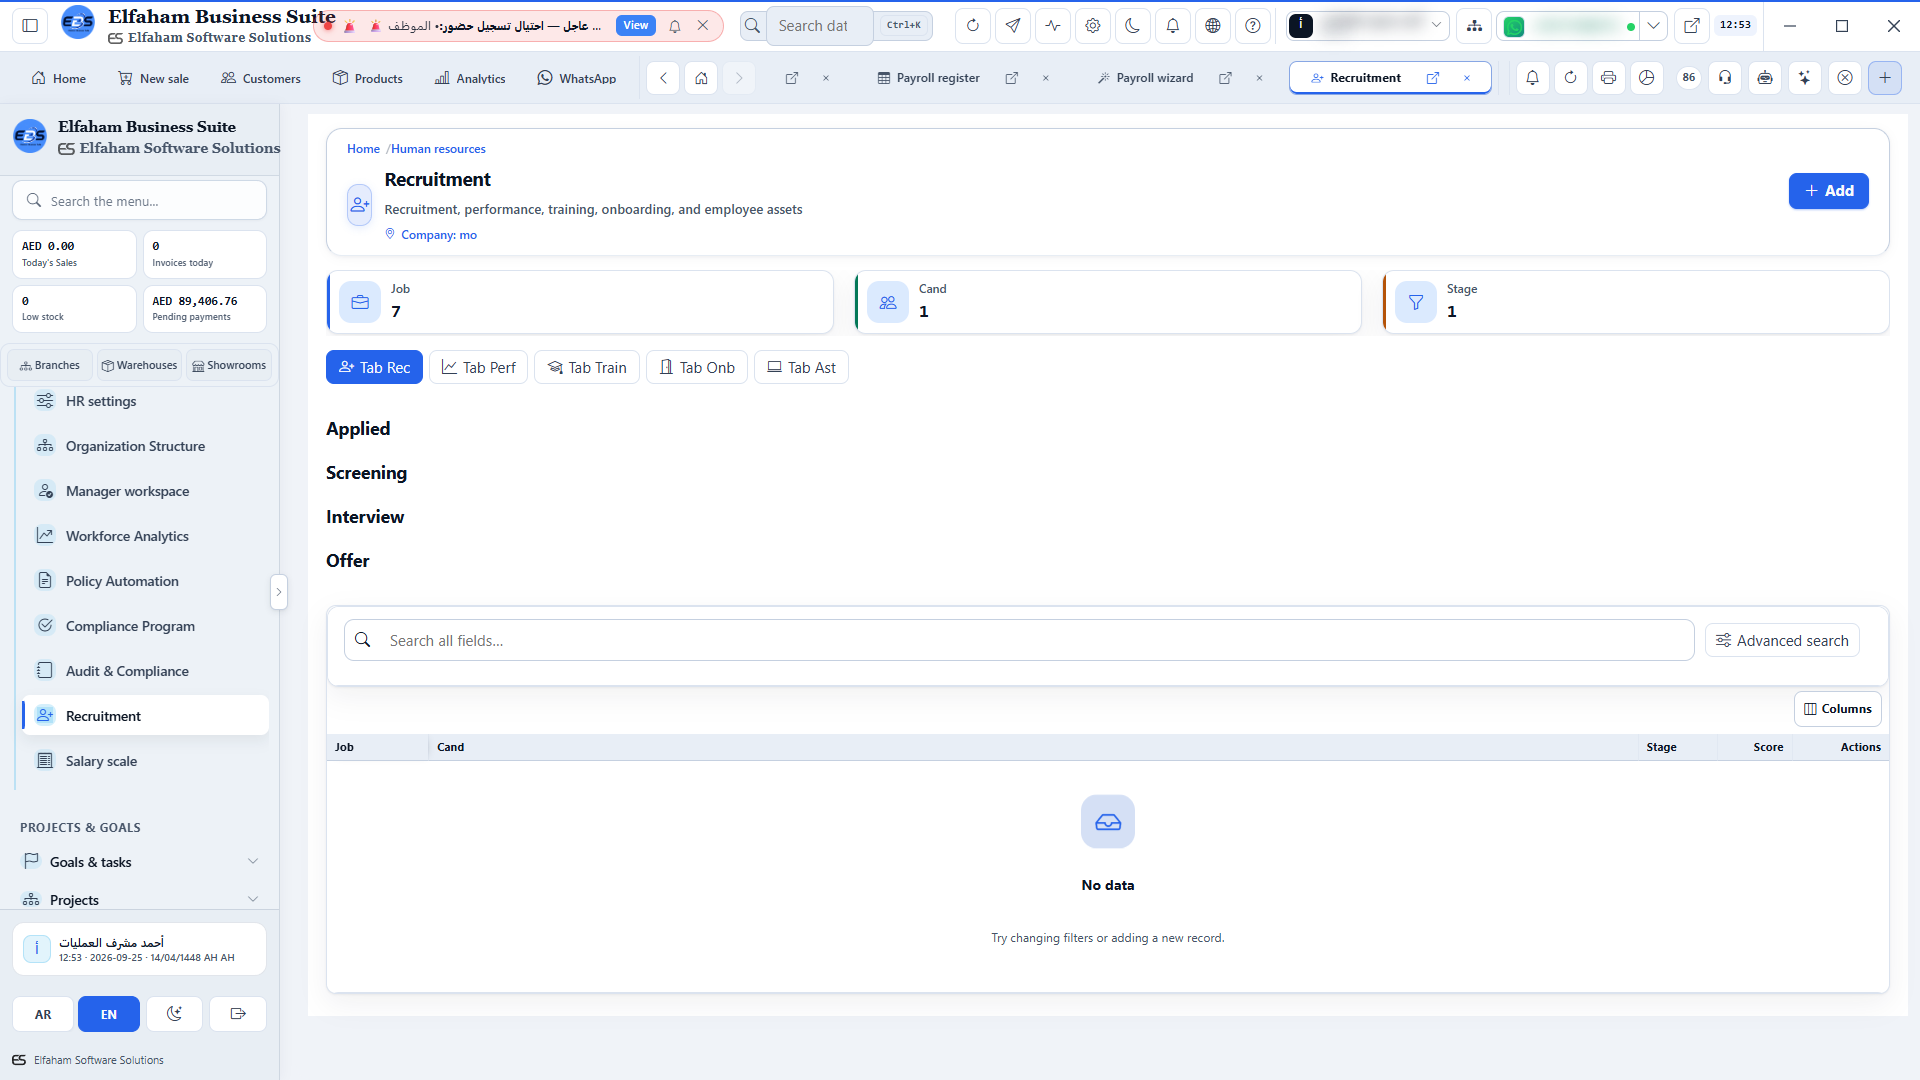The width and height of the screenshot is (1920, 1080).
Task: Open Advanced search
Action: (x=1782, y=641)
